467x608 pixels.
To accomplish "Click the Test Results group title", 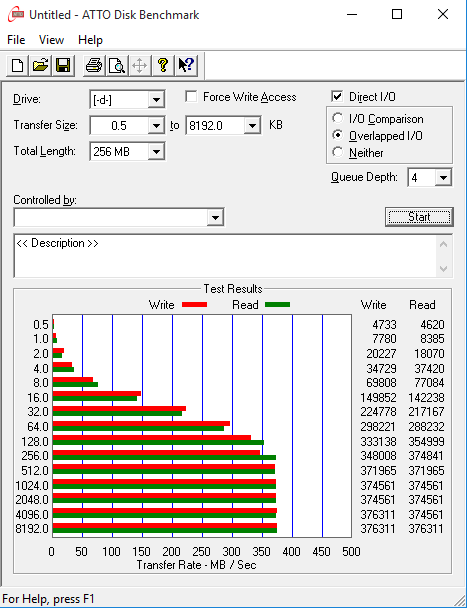I will point(233,288).
